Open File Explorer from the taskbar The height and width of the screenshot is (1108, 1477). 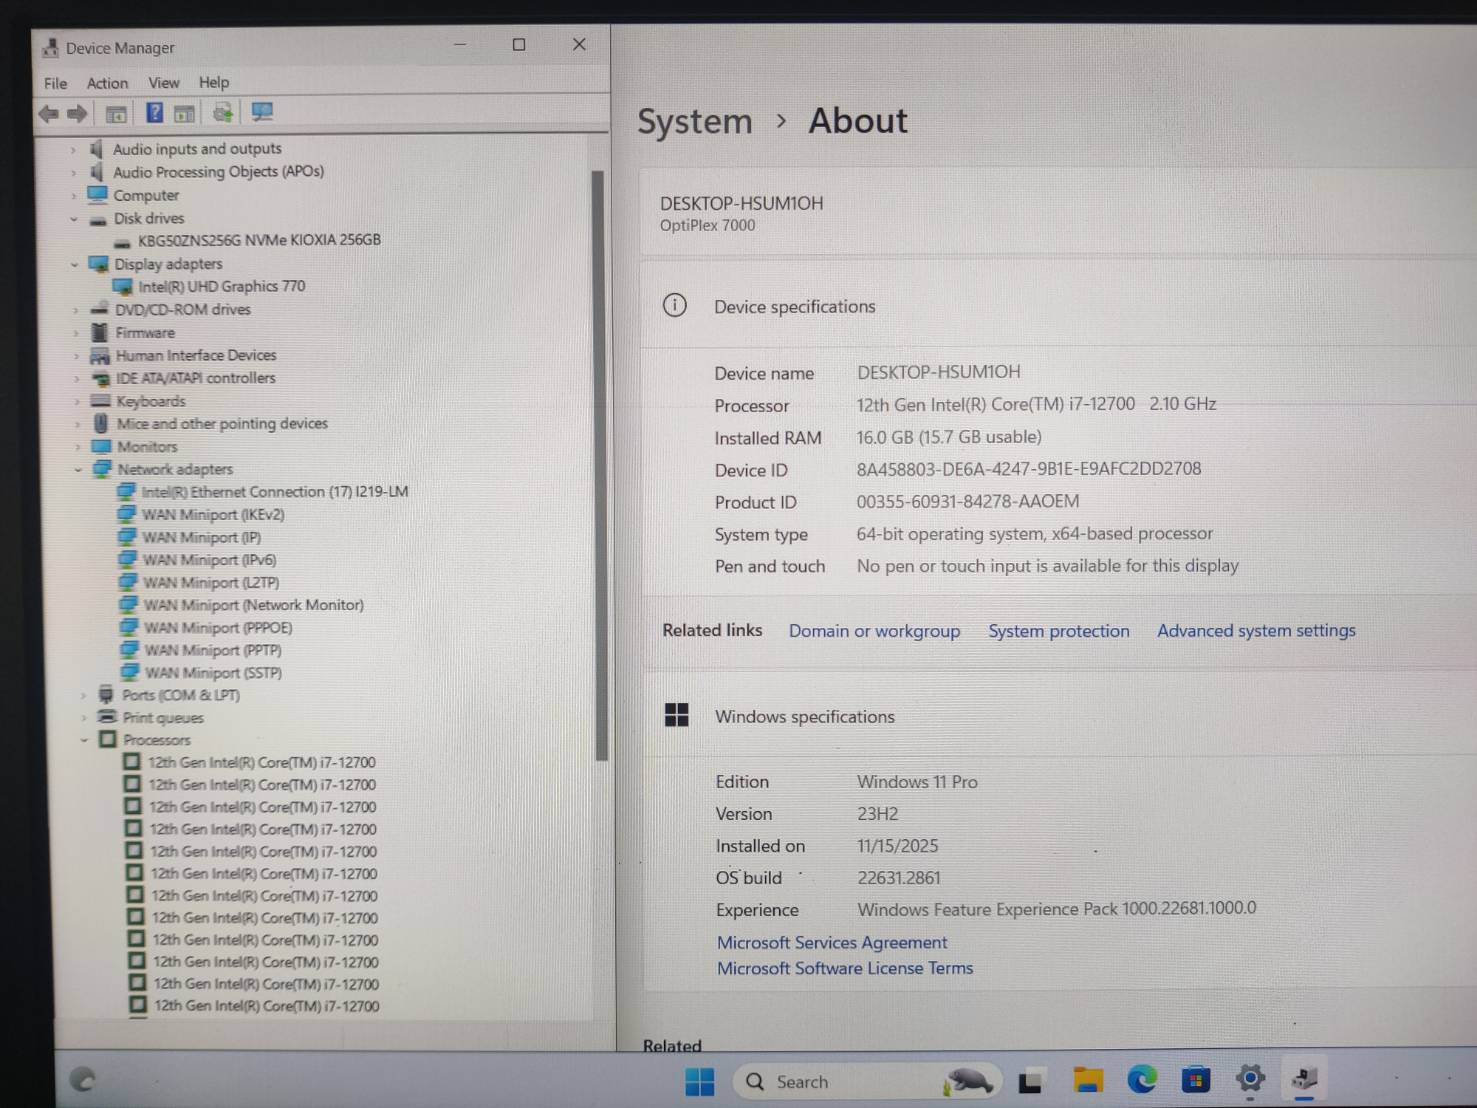(1087, 1080)
